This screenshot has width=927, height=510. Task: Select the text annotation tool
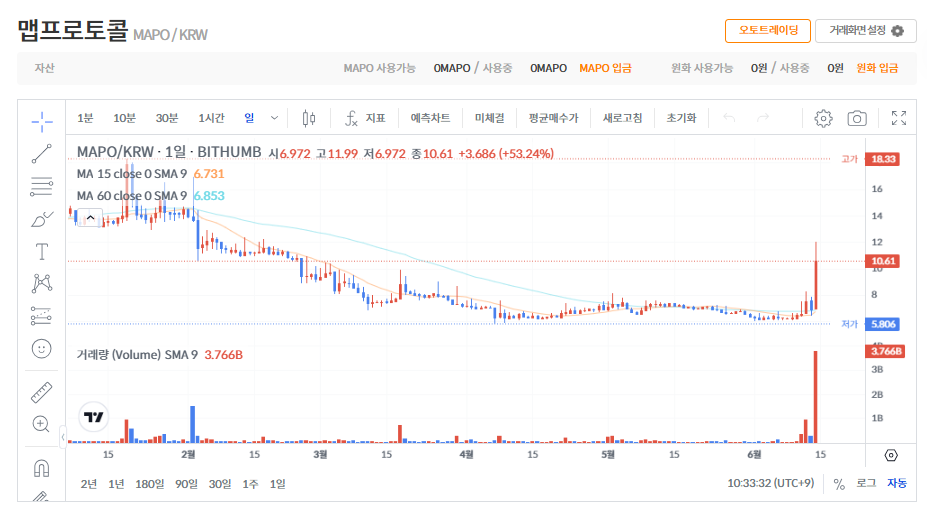coord(41,252)
